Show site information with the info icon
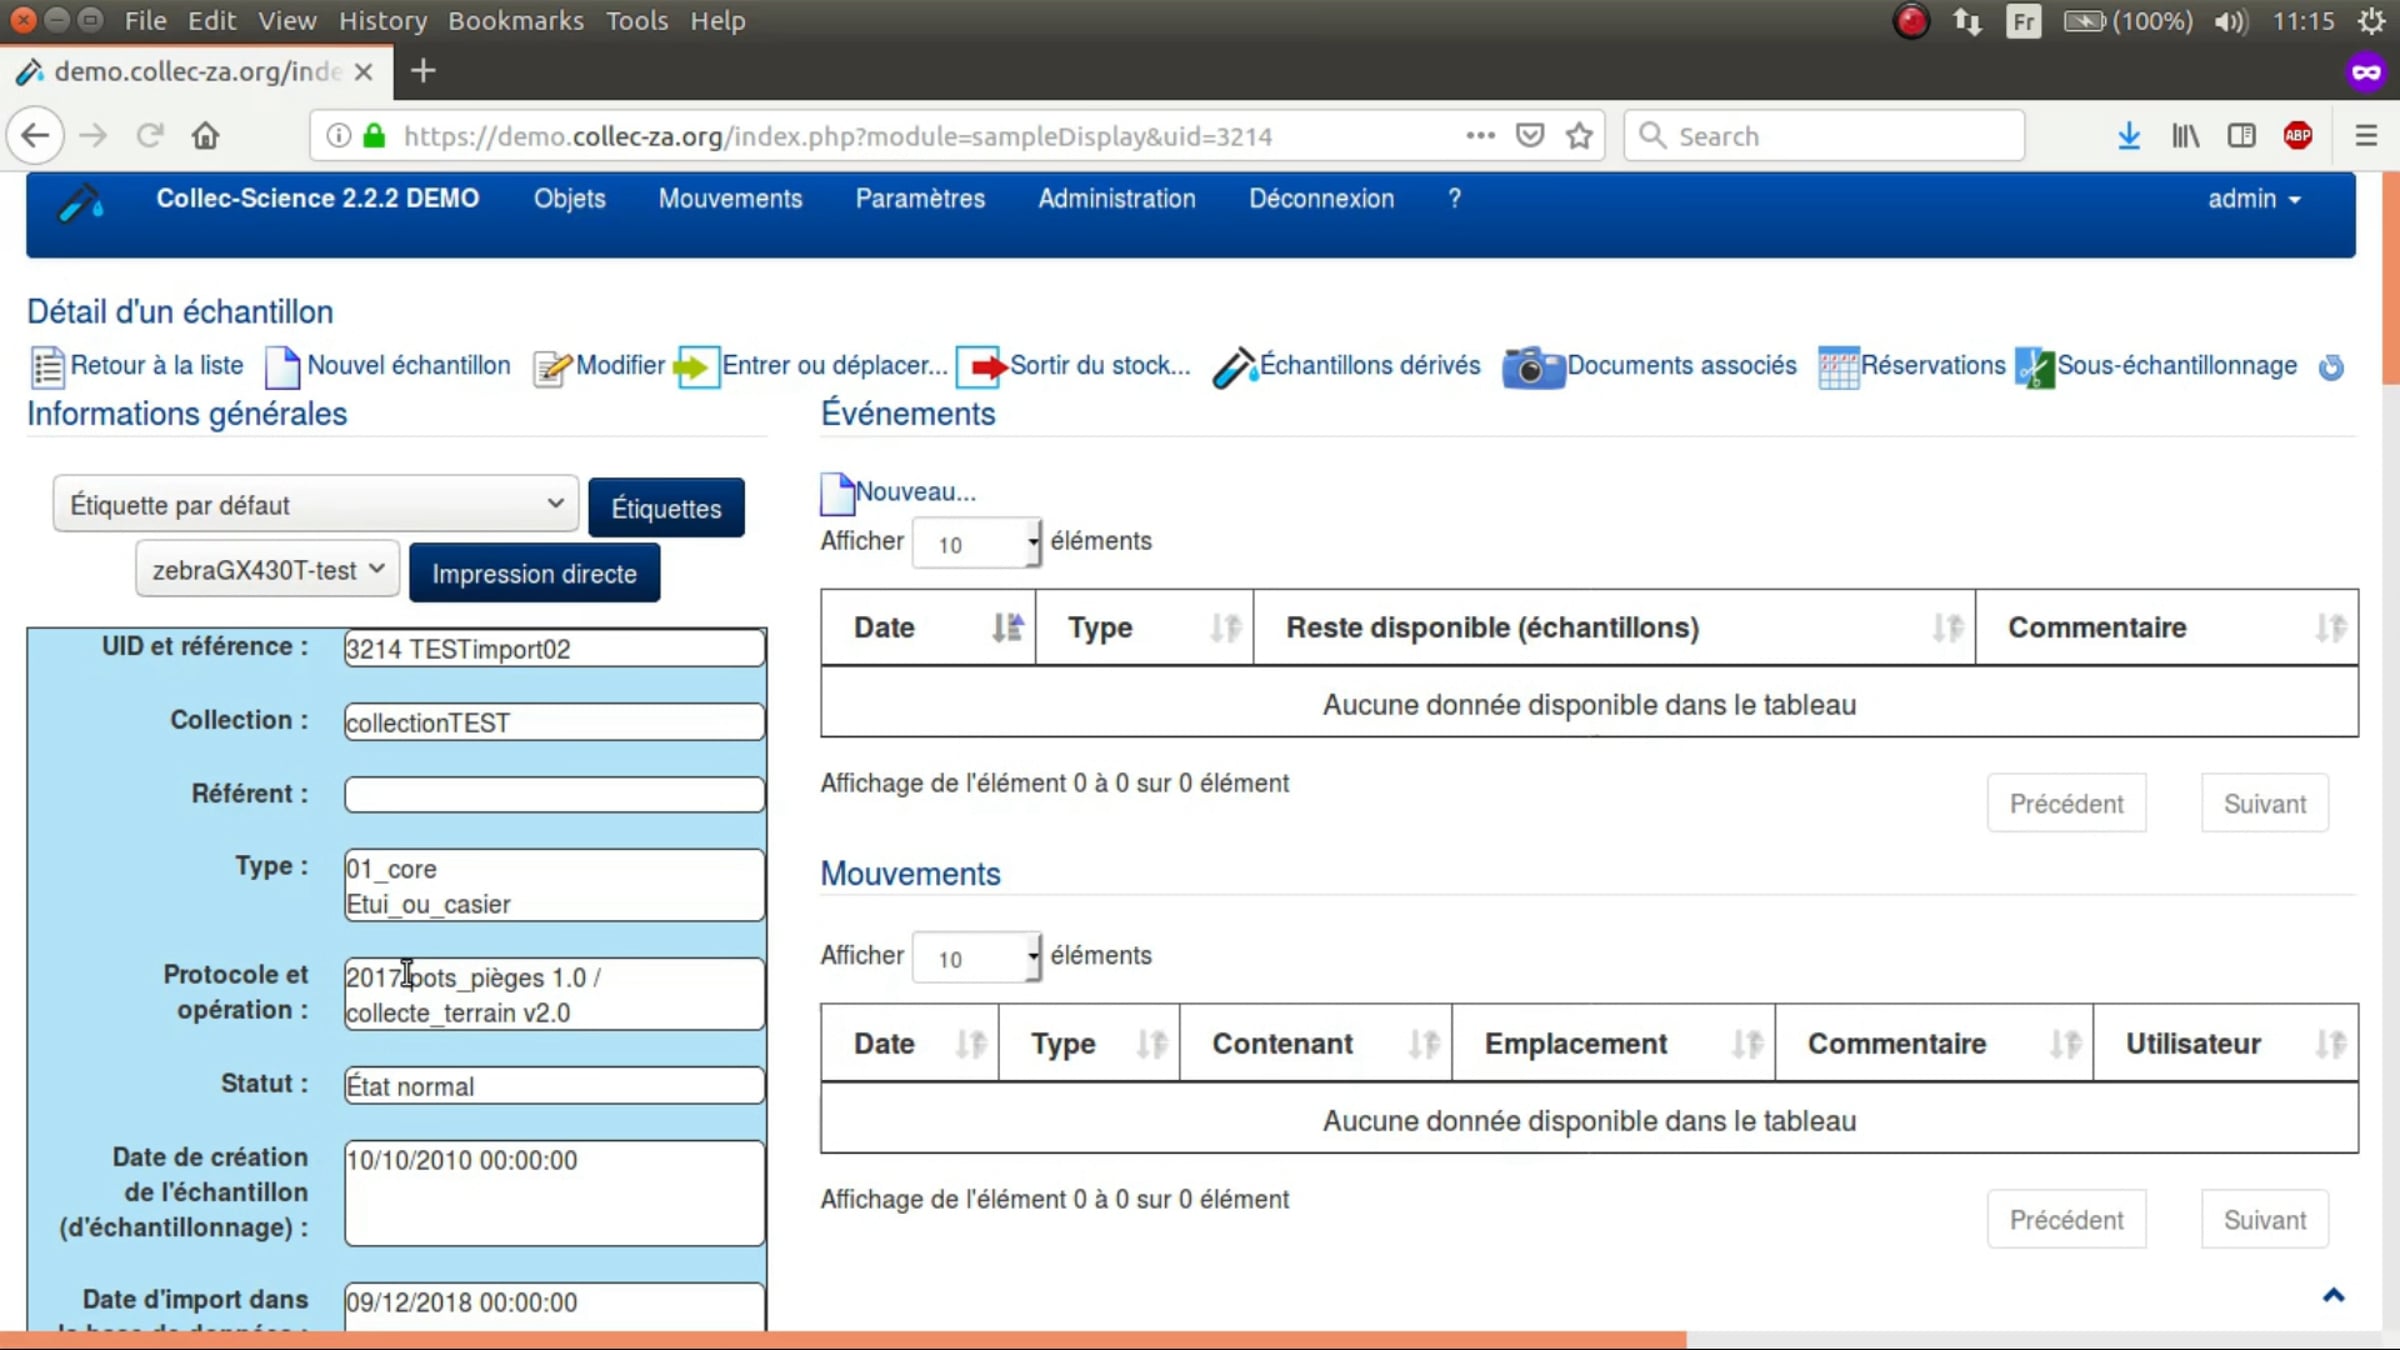Viewport: 2400px width, 1350px height. pyautogui.click(x=339, y=135)
